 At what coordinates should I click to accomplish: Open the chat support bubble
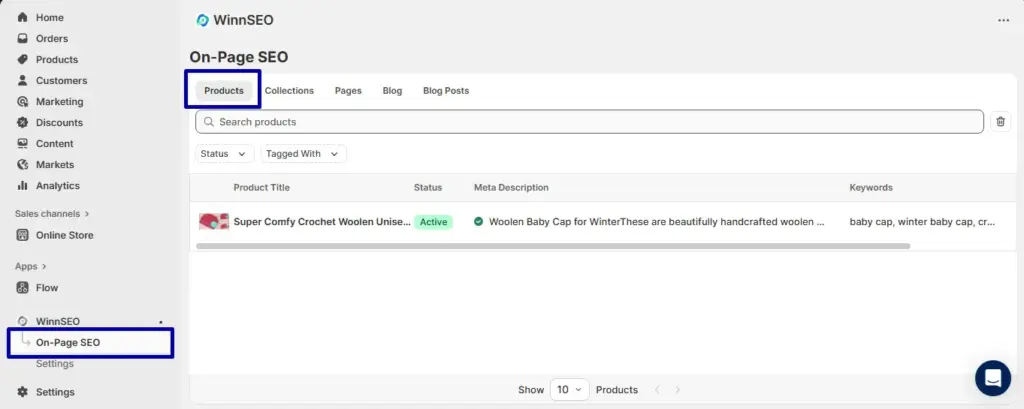[x=993, y=378]
